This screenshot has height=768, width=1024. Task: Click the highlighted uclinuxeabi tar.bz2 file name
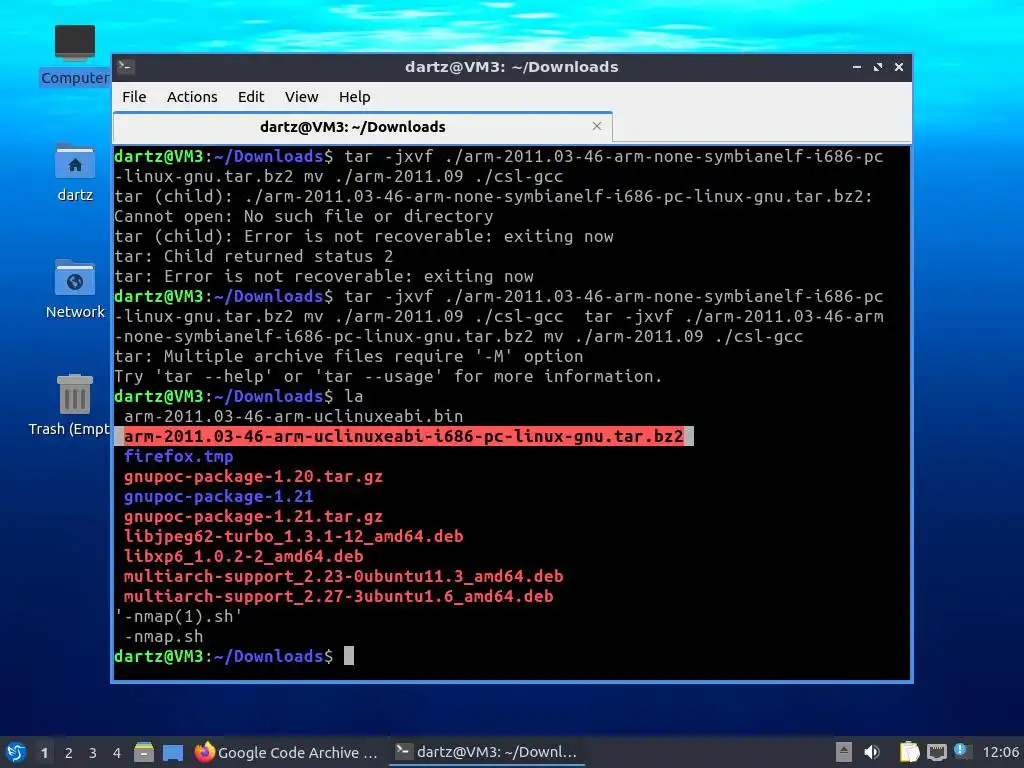[x=404, y=436]
